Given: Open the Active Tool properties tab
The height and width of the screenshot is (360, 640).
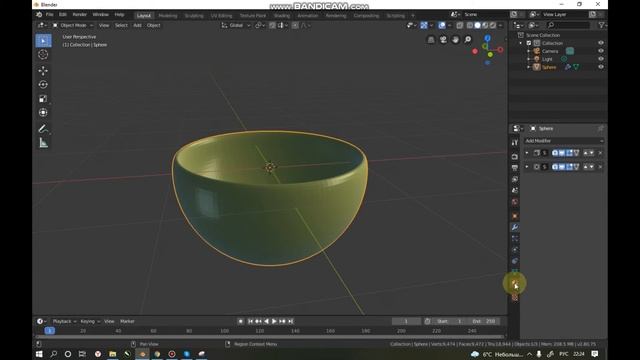Looking at the screenshot, I should pos(515,142).
